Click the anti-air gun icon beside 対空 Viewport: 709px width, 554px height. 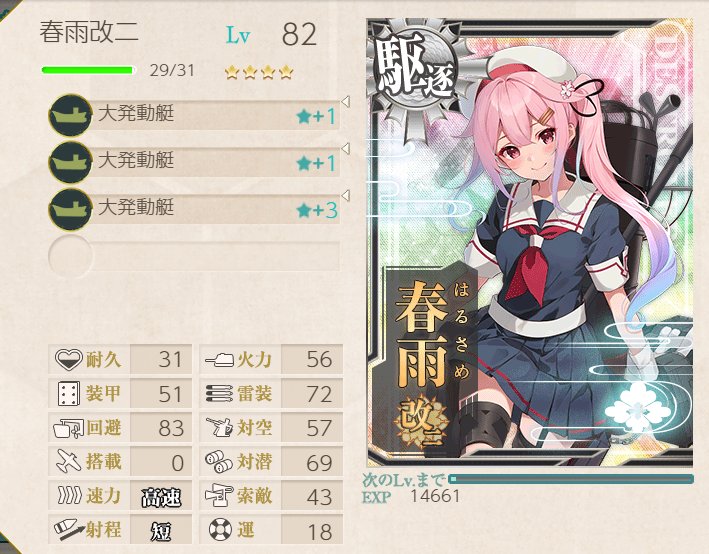(x=219, y=427)
